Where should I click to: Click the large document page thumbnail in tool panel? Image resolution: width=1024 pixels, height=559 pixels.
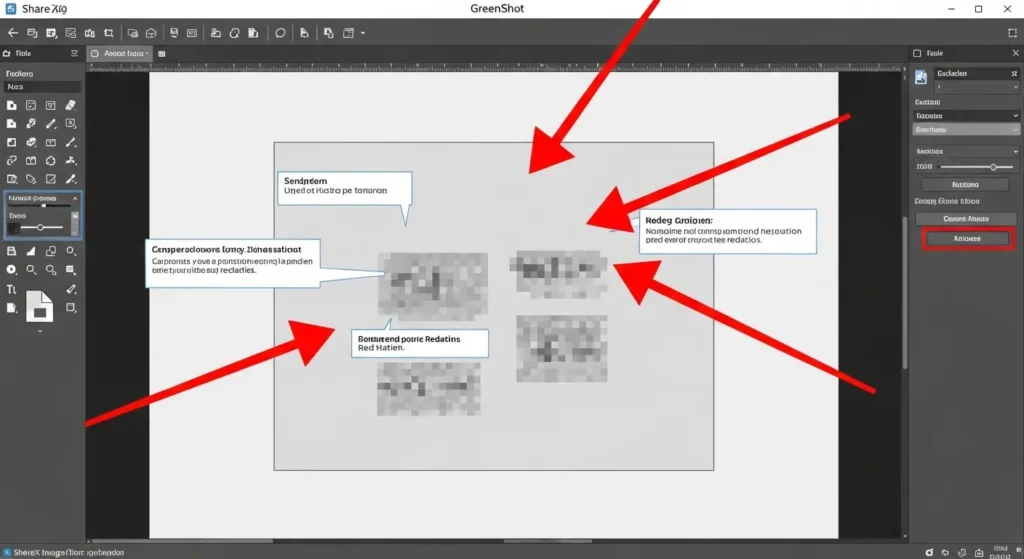coord(39,306)
